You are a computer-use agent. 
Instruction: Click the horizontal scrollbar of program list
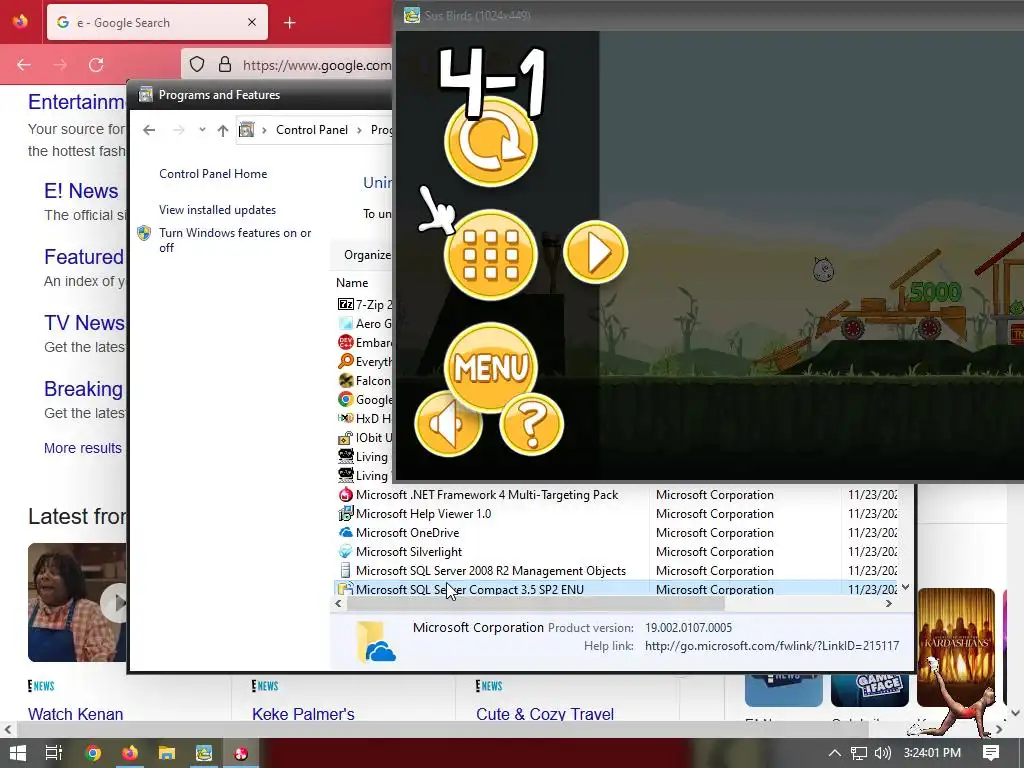(536, 604)
